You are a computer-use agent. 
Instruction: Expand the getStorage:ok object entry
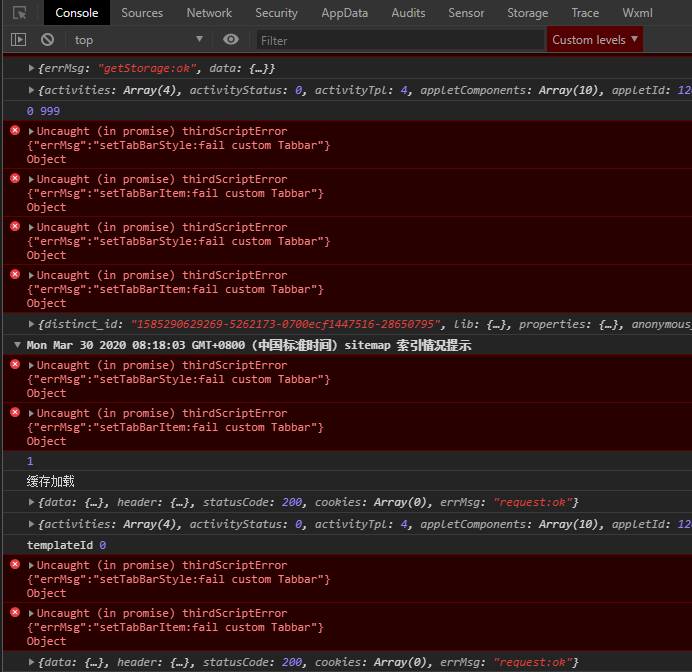click(31, 68)
